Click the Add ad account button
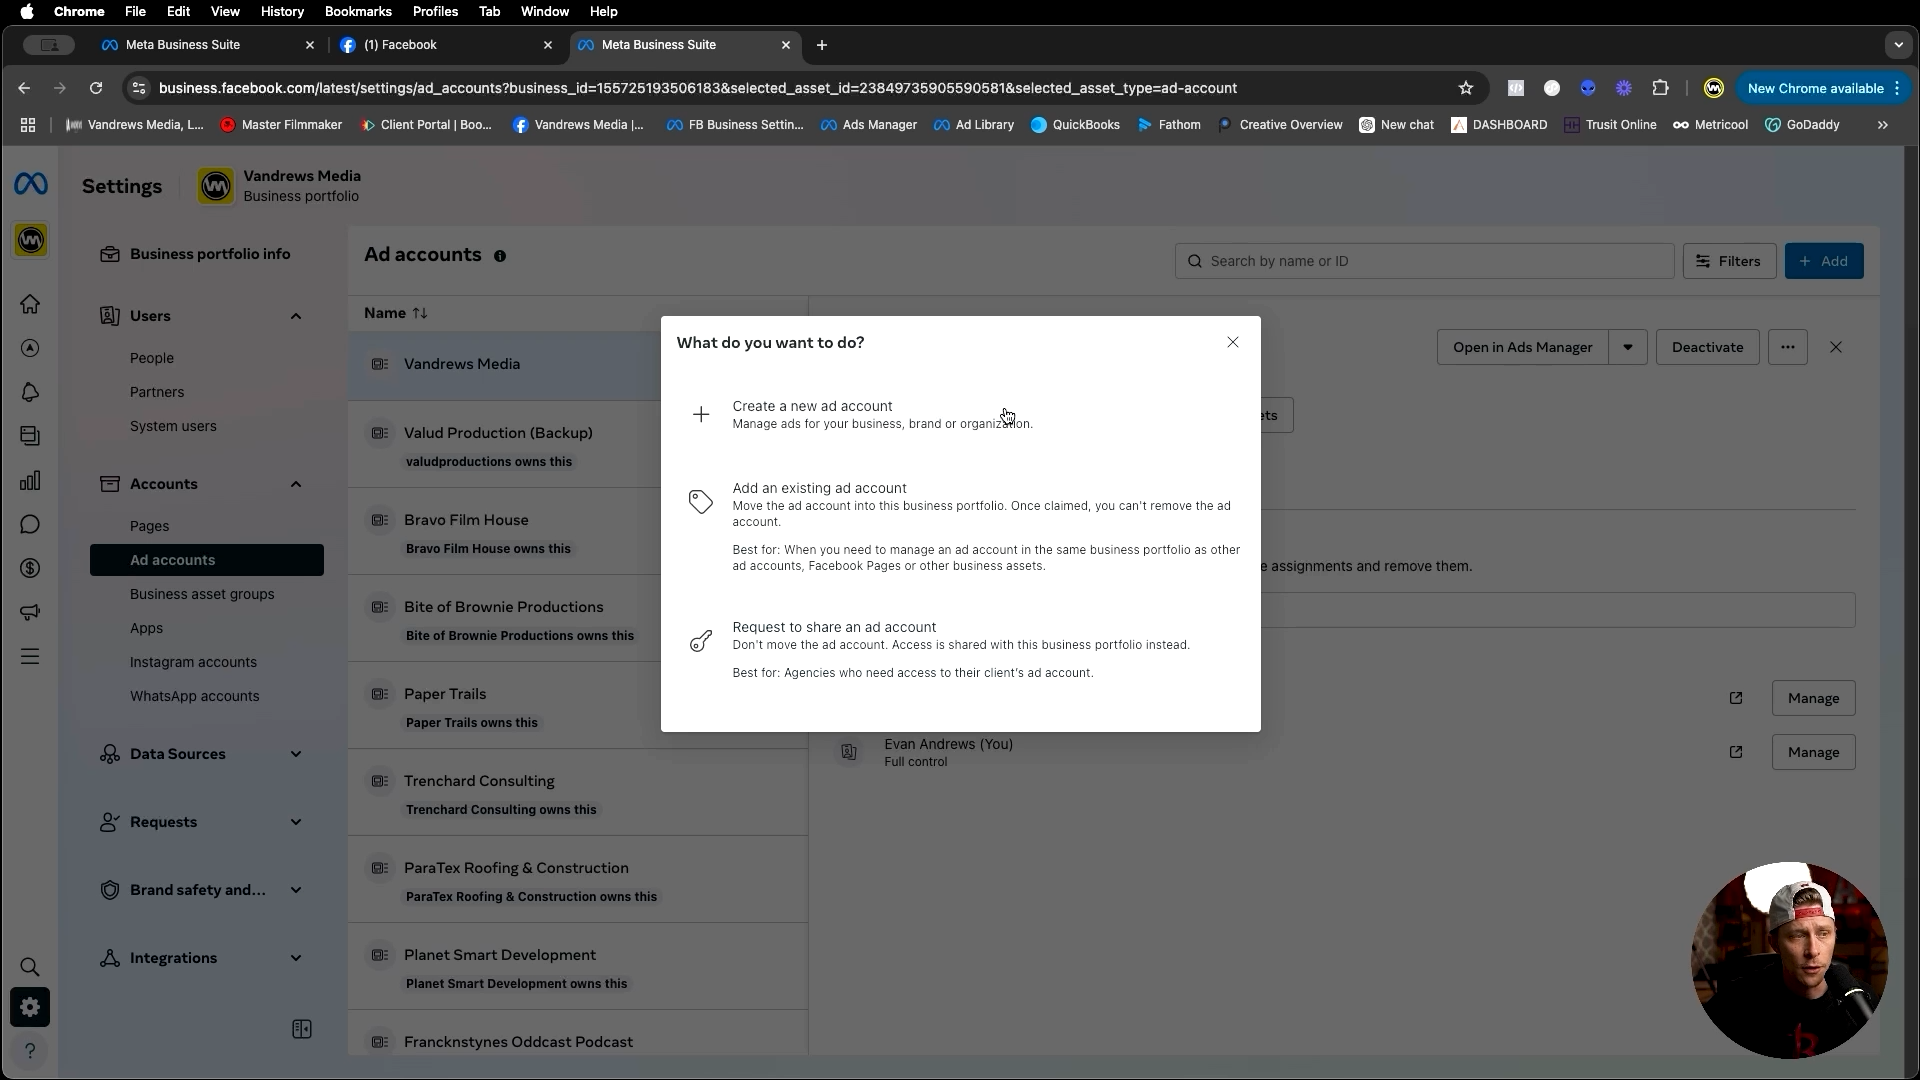 pos(1824,261)
